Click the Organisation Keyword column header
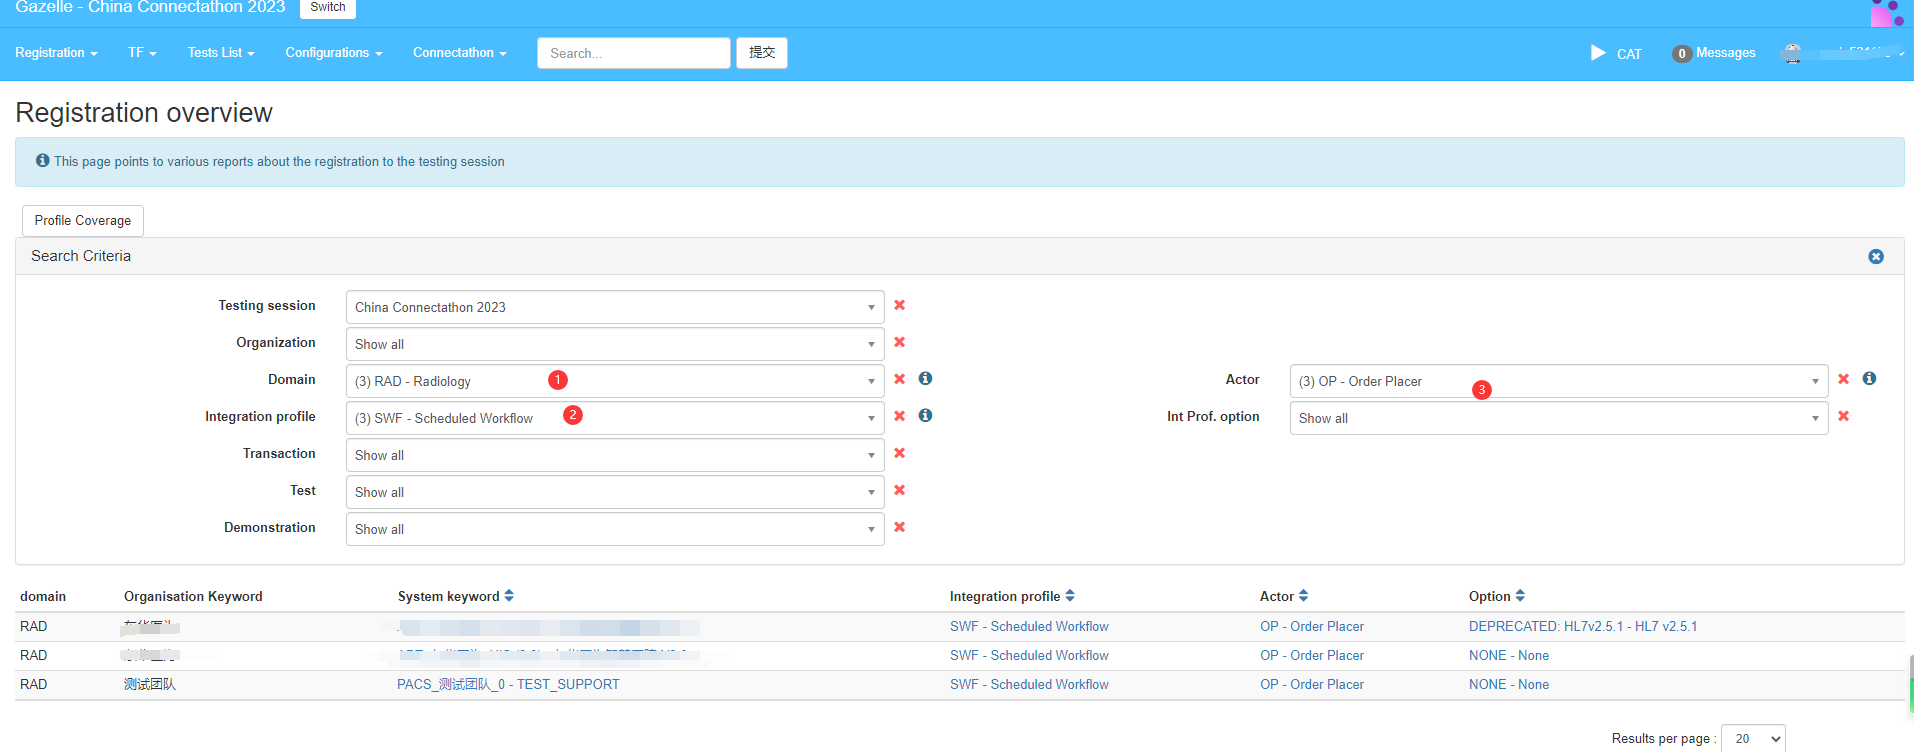The height and width of the screenshot is (752, 1914). (193, 597)
